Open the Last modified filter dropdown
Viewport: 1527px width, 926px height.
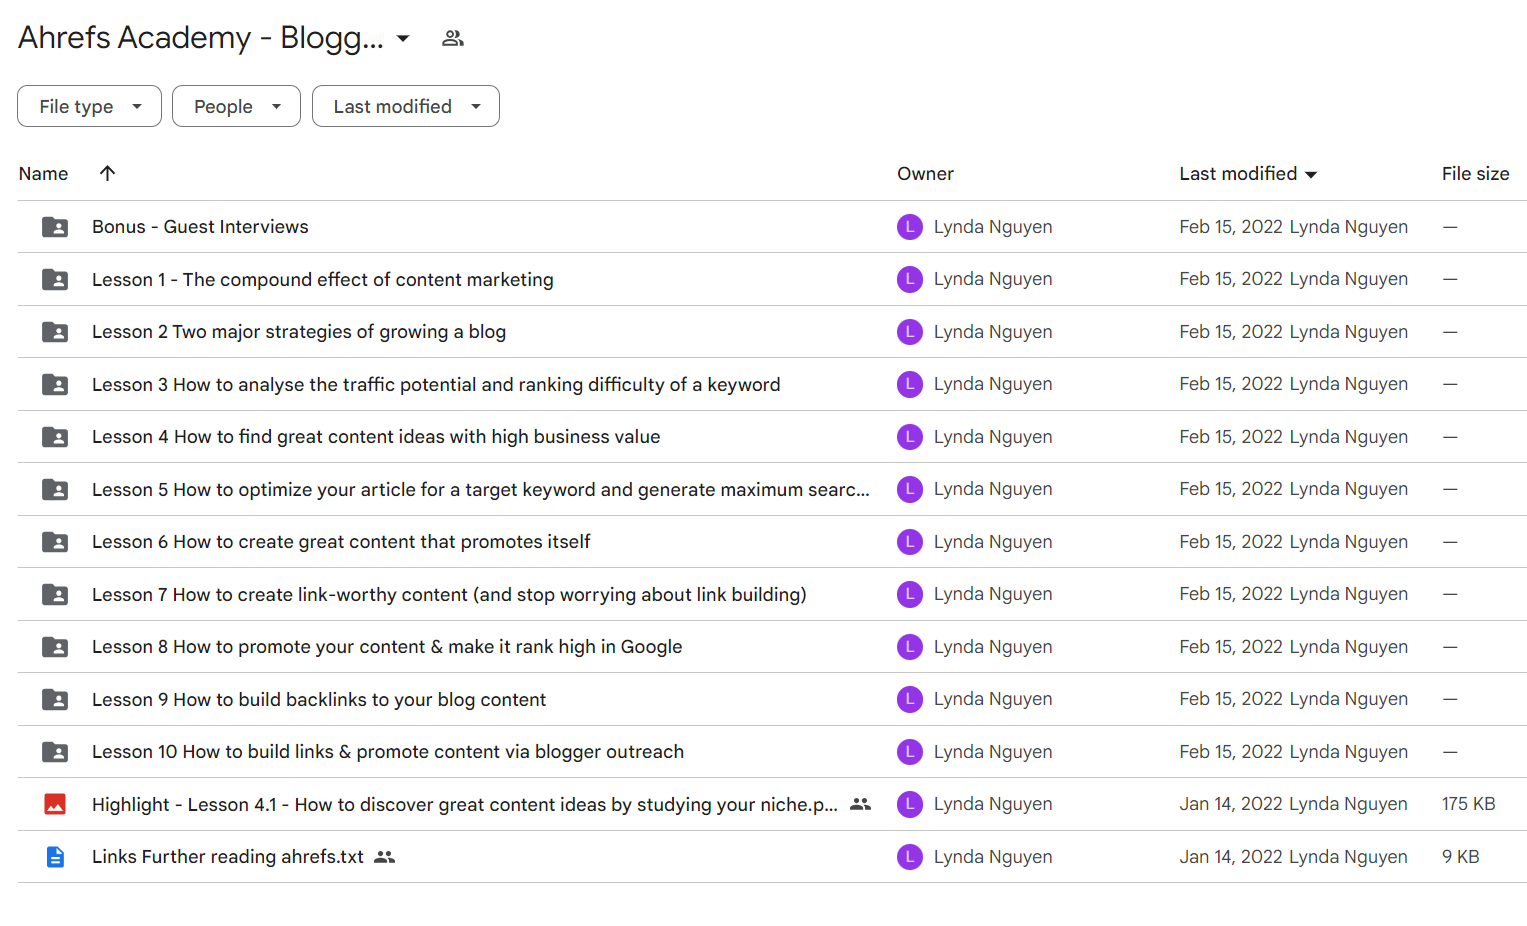(406, 106)
